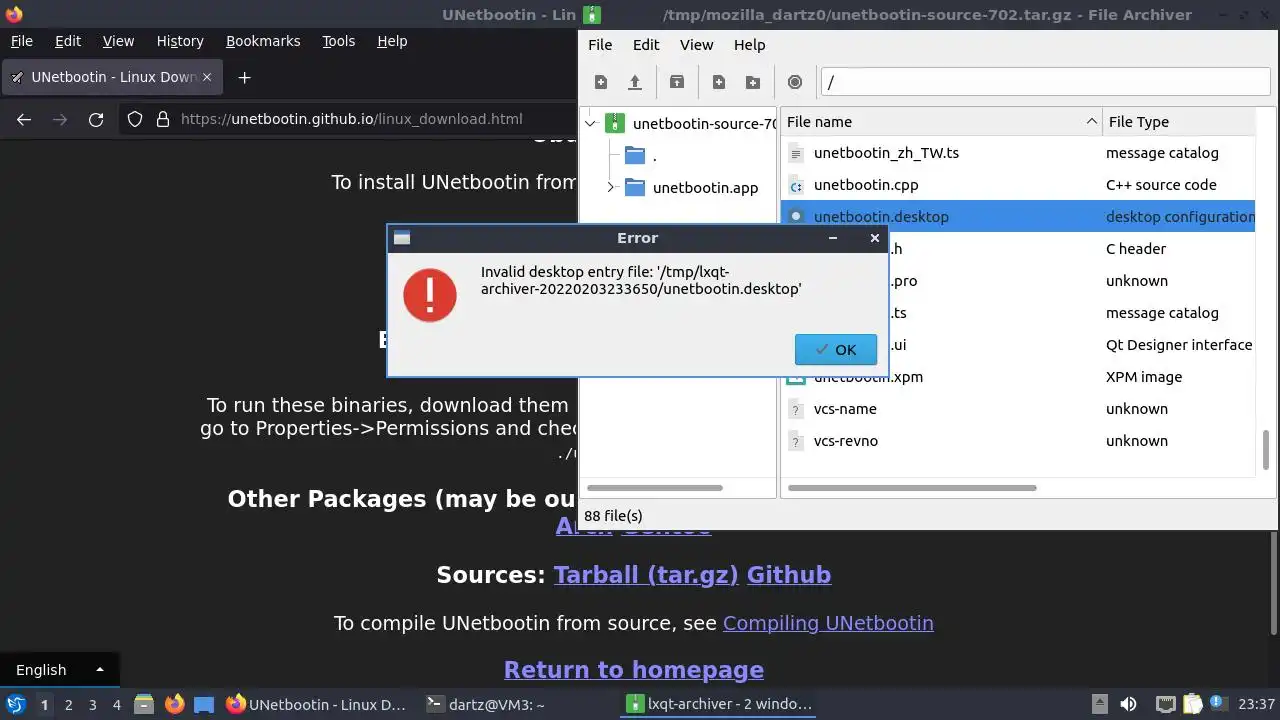Click the Add files toolbar icon

(719, 82)
